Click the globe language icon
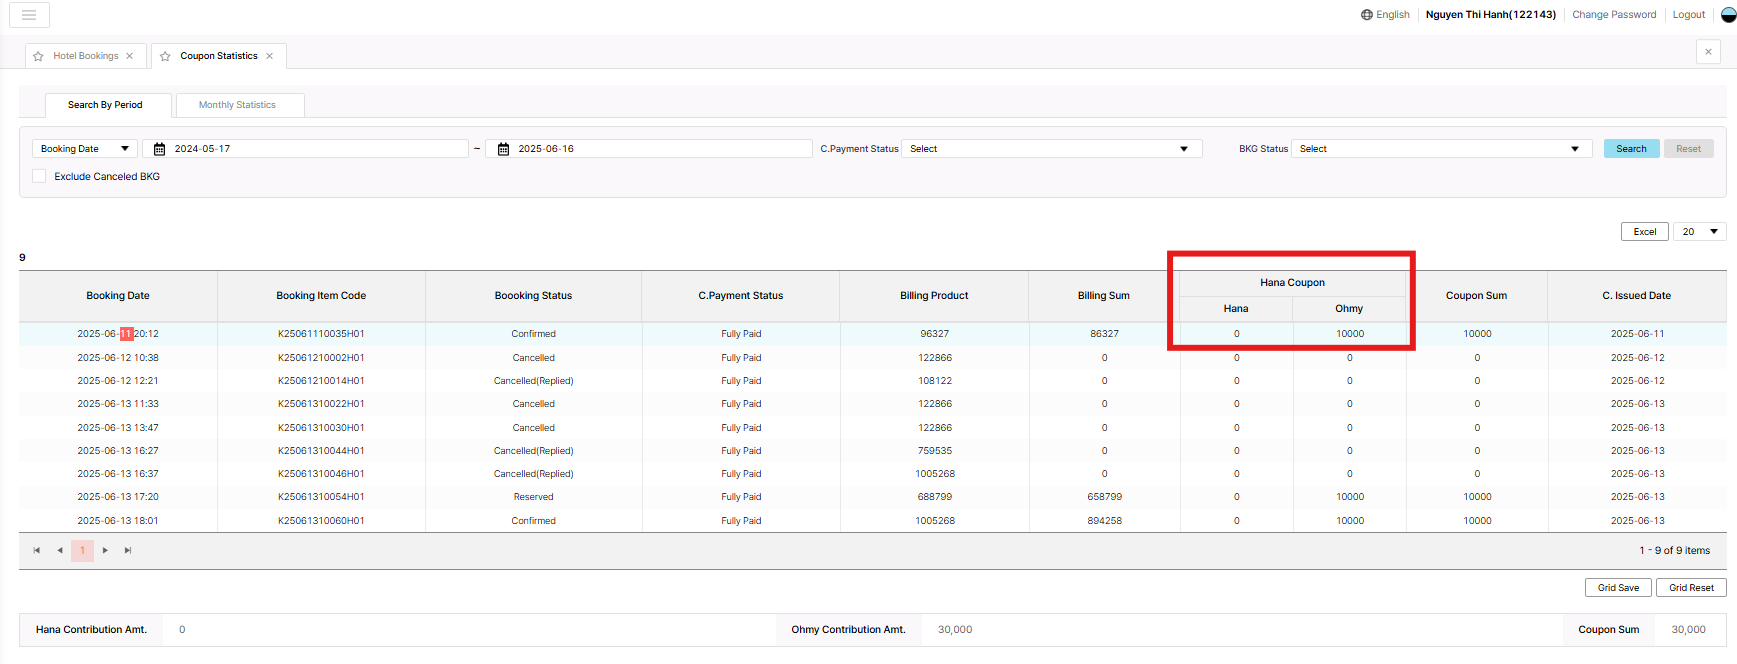The height and width of the screenshot is (664, 1737). click(x=1366, y=15)
